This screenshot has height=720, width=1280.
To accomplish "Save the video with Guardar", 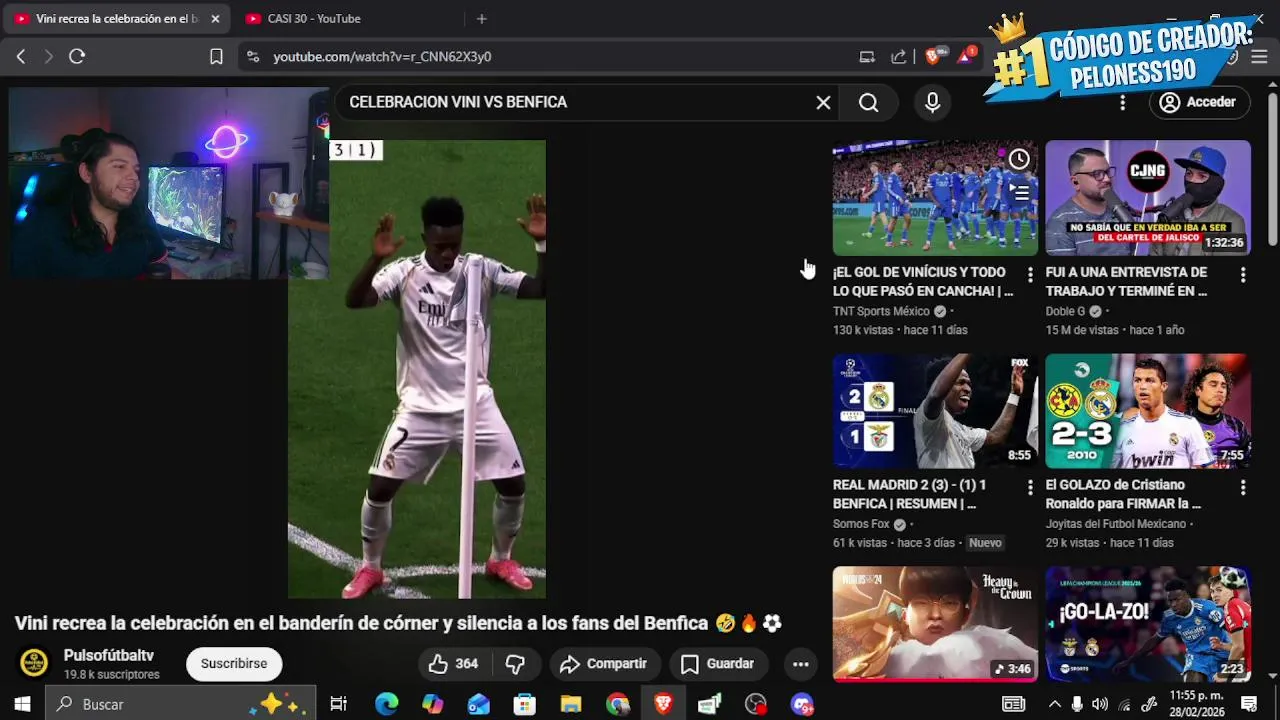I will (x=718, y=664).
